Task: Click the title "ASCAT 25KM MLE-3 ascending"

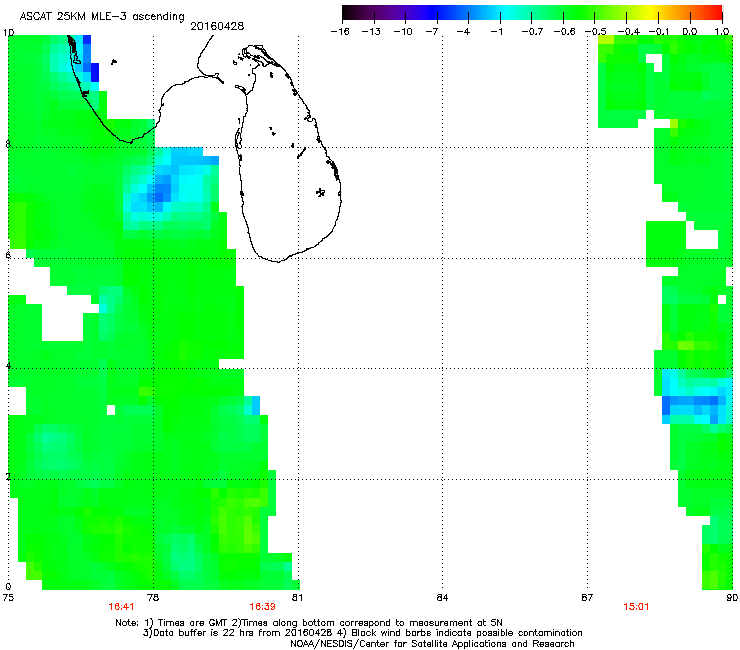Action: click(x=102, y=17)
